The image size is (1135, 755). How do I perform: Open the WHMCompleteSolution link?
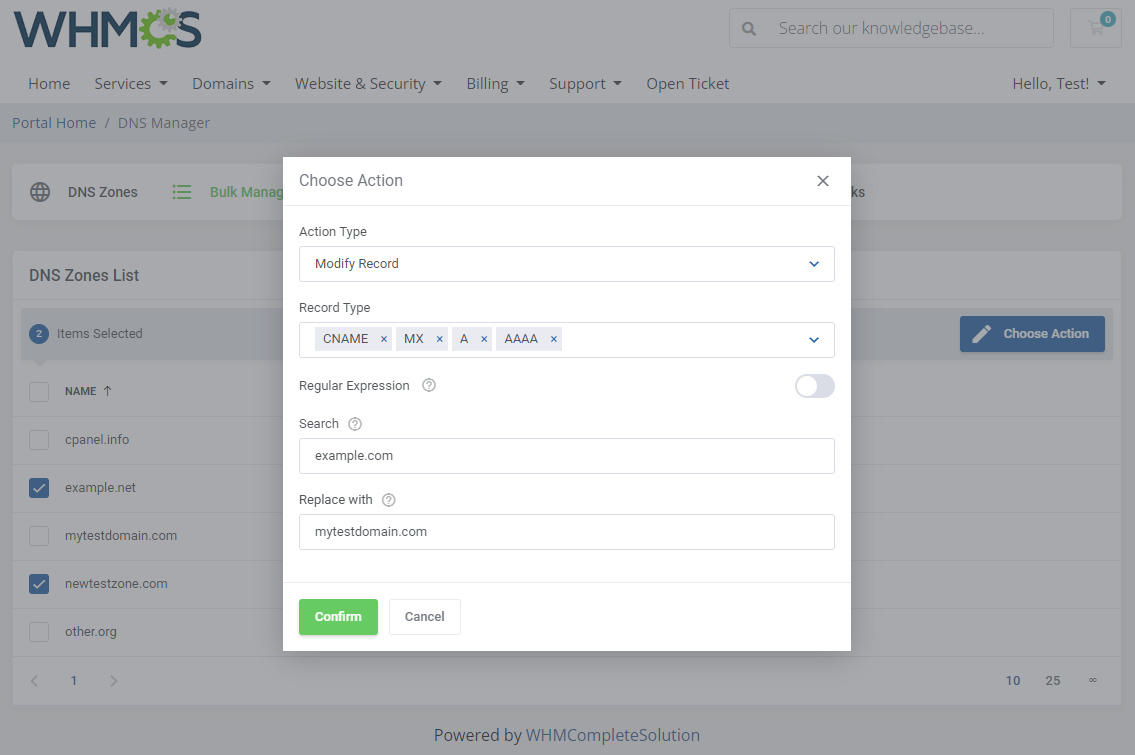click(613, 734)
